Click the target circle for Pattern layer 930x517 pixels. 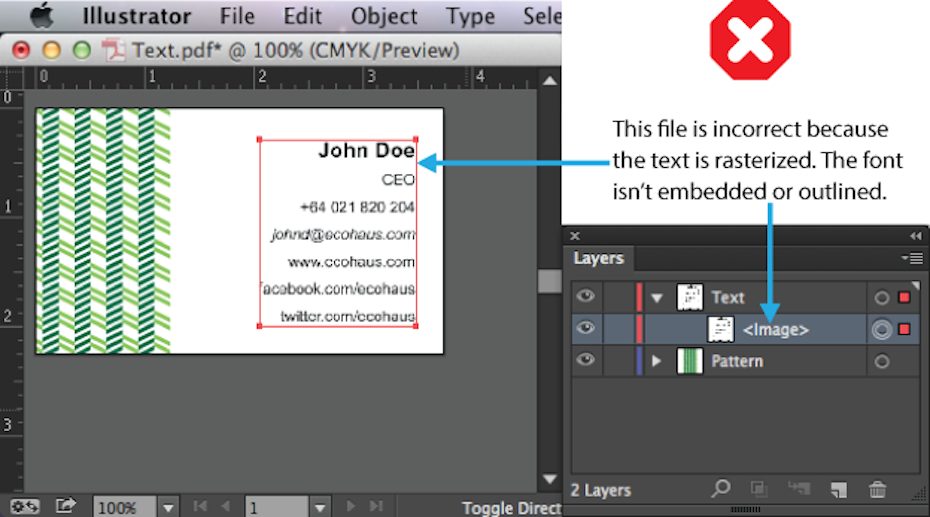tap(881, 362)
